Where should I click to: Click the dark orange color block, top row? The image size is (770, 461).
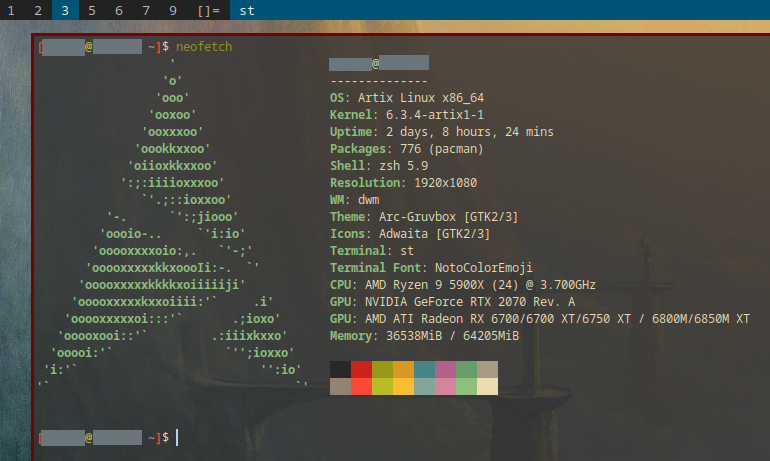coord(404,370)
